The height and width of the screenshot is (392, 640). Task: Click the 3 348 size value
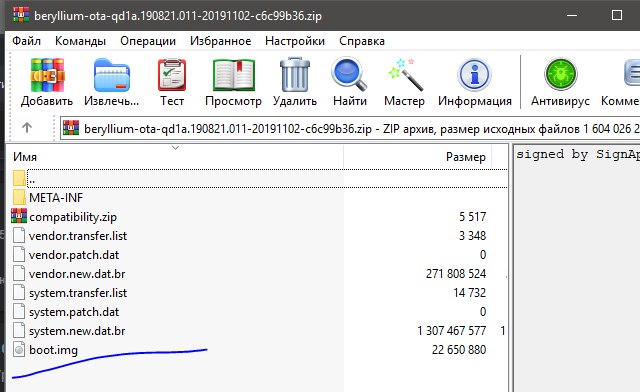coord(473,236)
